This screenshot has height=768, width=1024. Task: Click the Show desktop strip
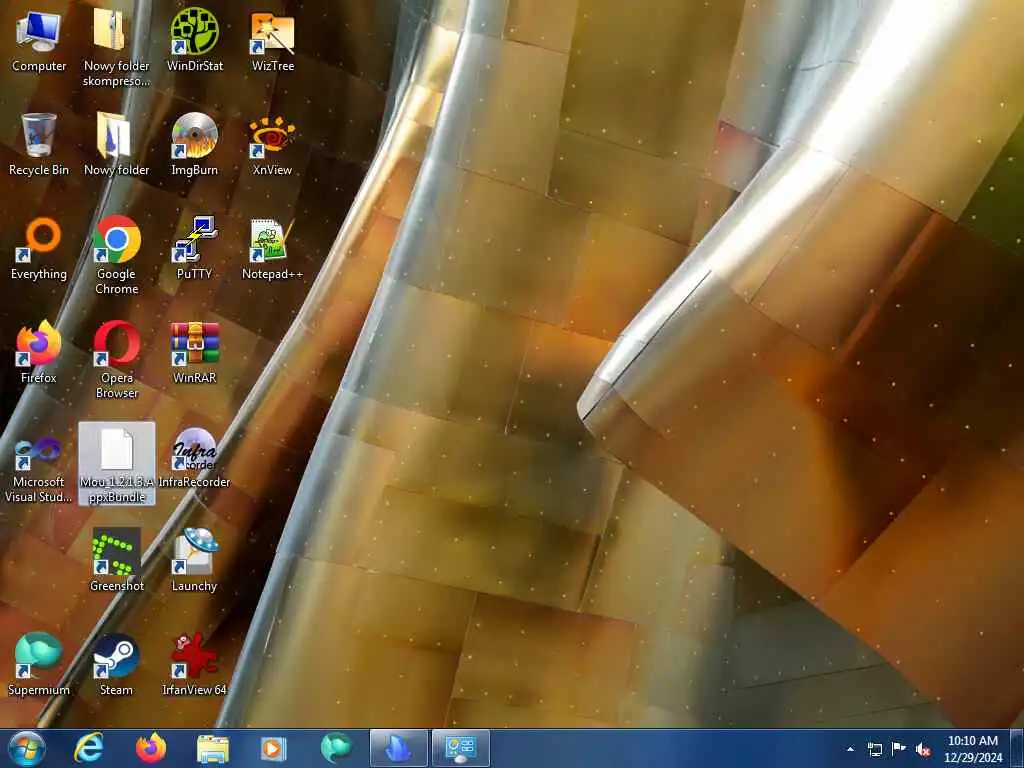pyautogui.click(x=1017, y=748)
